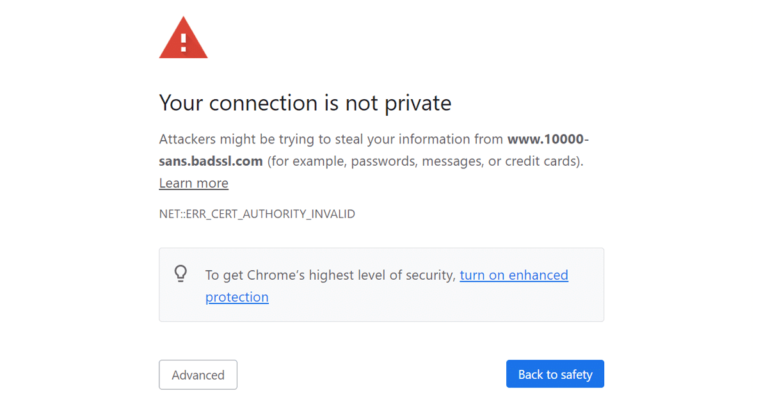Image resolution: width=768 pixels, height=402 pixels.
Task: Click the white exclamation mark in the triangle
Action: (x=183, y=42)
